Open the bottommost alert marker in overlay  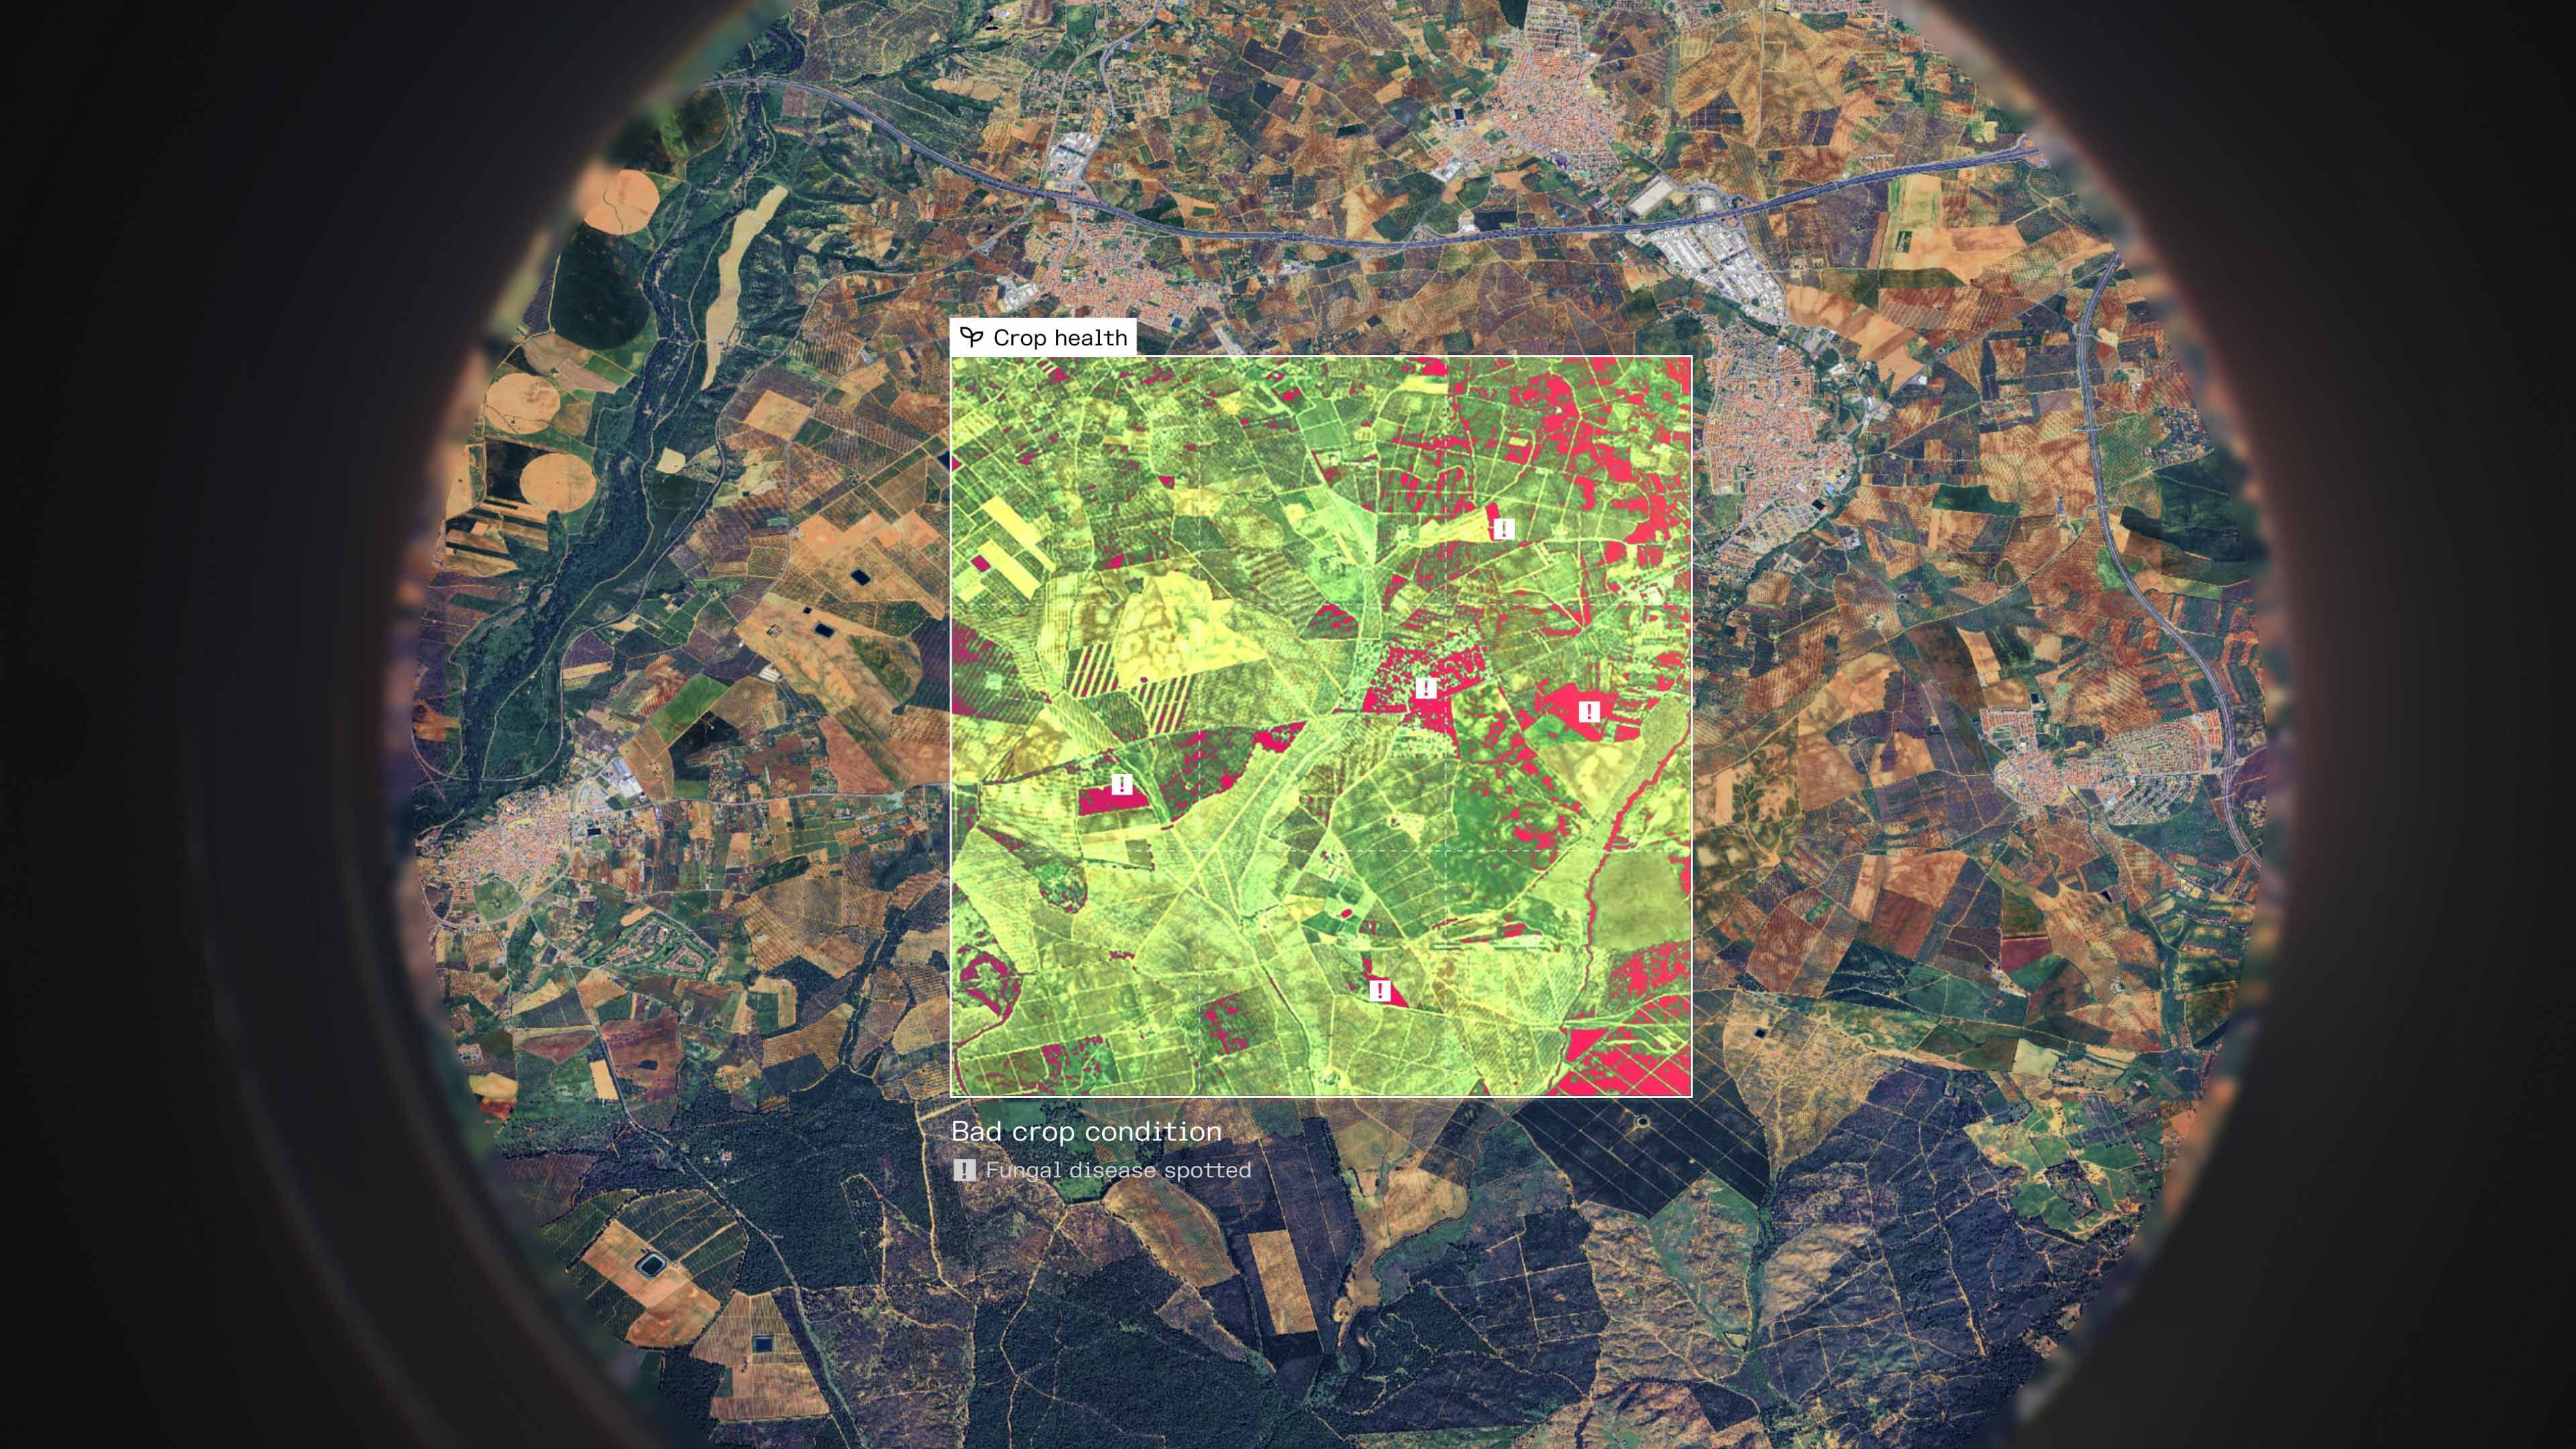[x=1380, y=991]
